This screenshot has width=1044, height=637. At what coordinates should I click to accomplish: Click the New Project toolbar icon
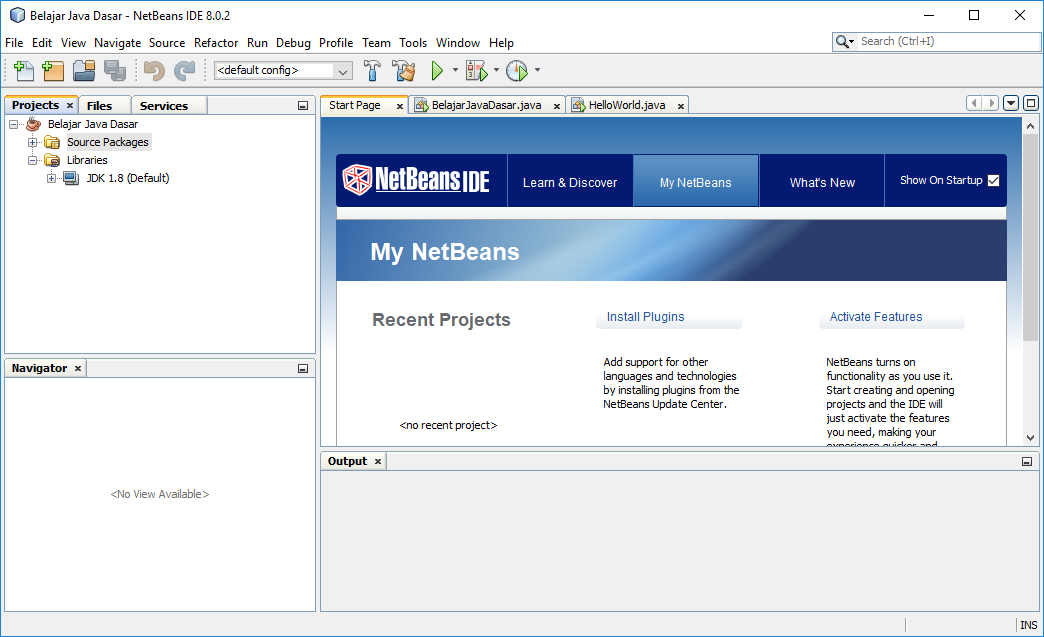[53, 70]
